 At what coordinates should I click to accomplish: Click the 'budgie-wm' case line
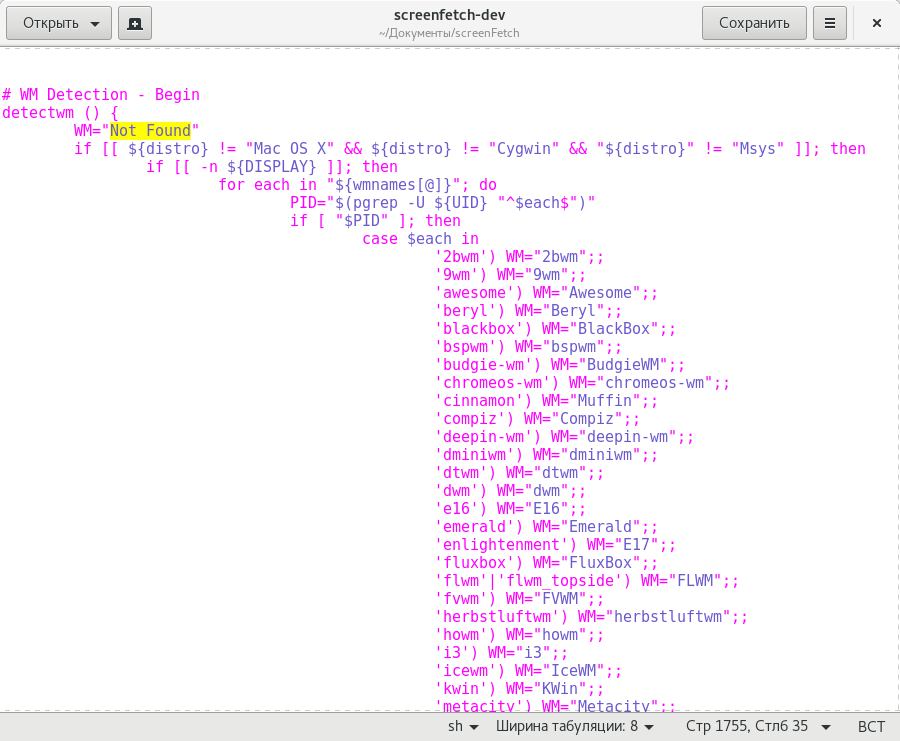tap(560, 365)
